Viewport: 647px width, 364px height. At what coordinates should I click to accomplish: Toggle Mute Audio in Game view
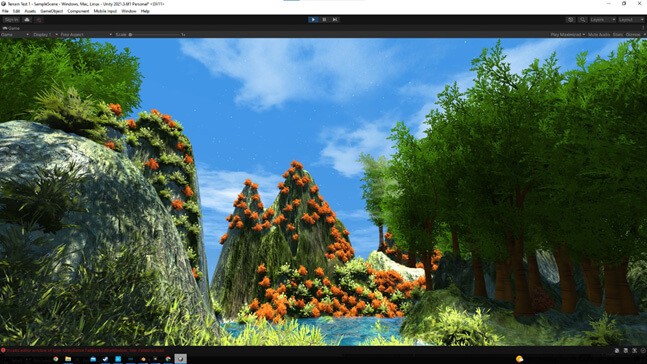(x=599, y=35)
